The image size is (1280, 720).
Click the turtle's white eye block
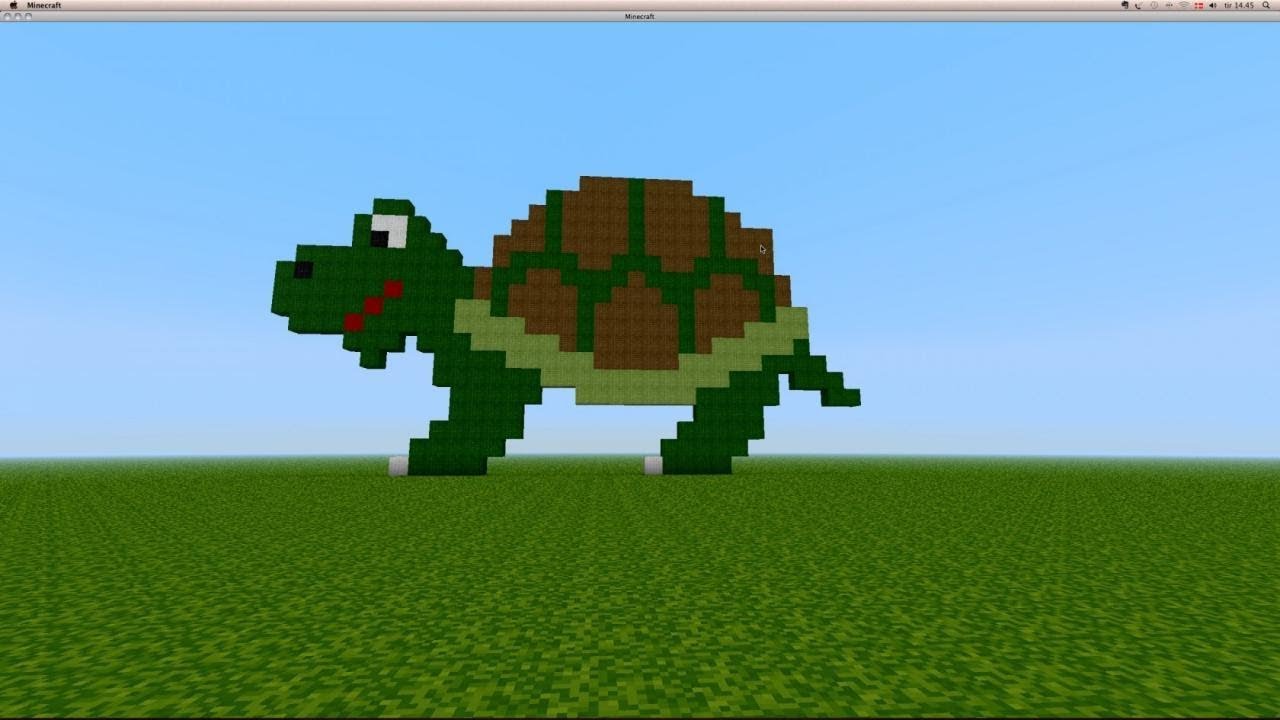tap(390, 231)
